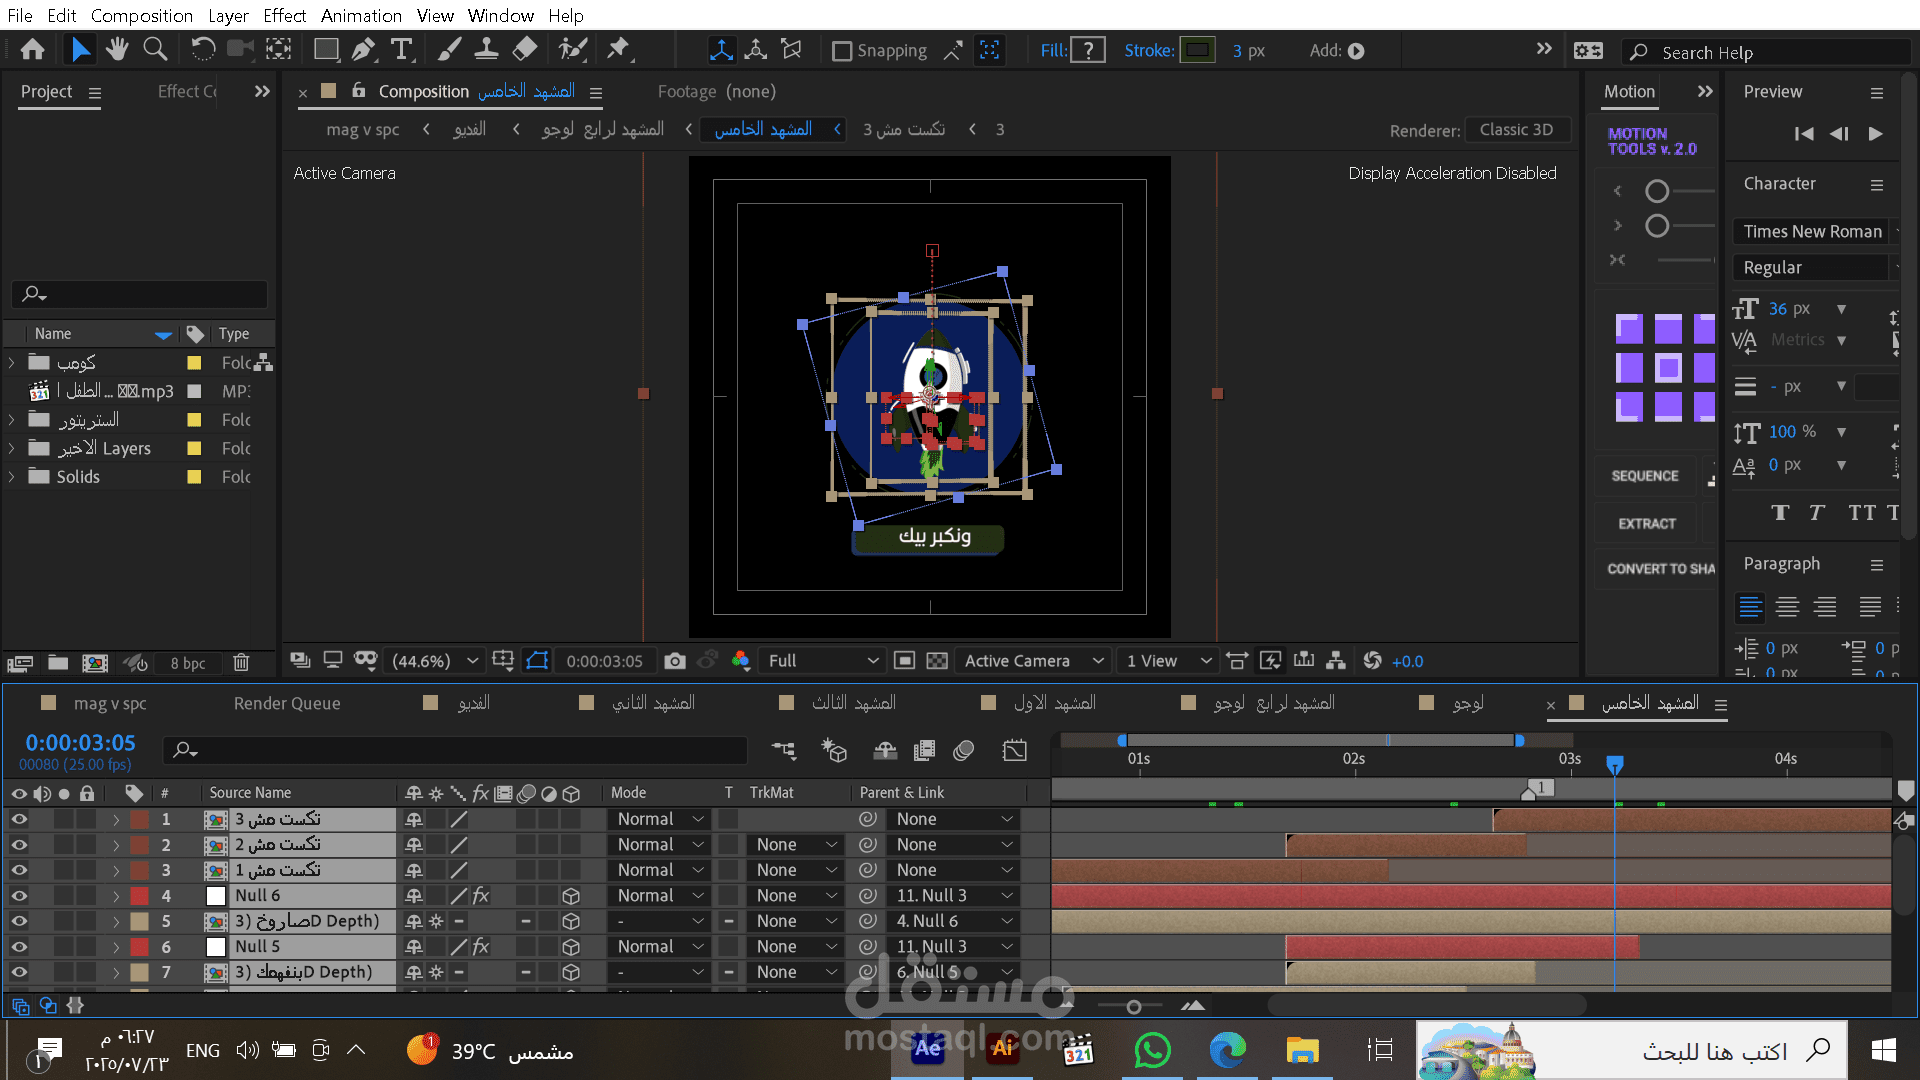
Task: Adjust the timeline zoom slider
Action: click(1134, 1007)
